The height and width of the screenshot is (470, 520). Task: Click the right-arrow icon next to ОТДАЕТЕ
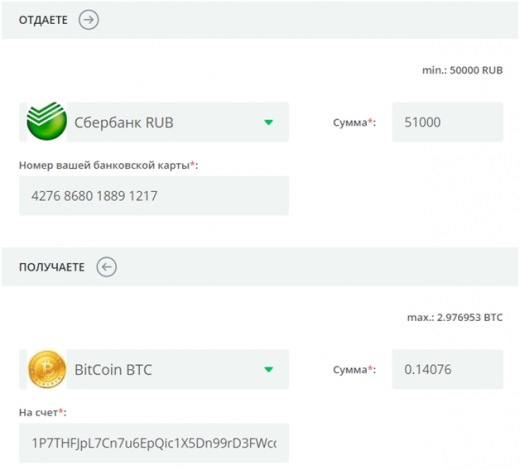pos(89,20)
